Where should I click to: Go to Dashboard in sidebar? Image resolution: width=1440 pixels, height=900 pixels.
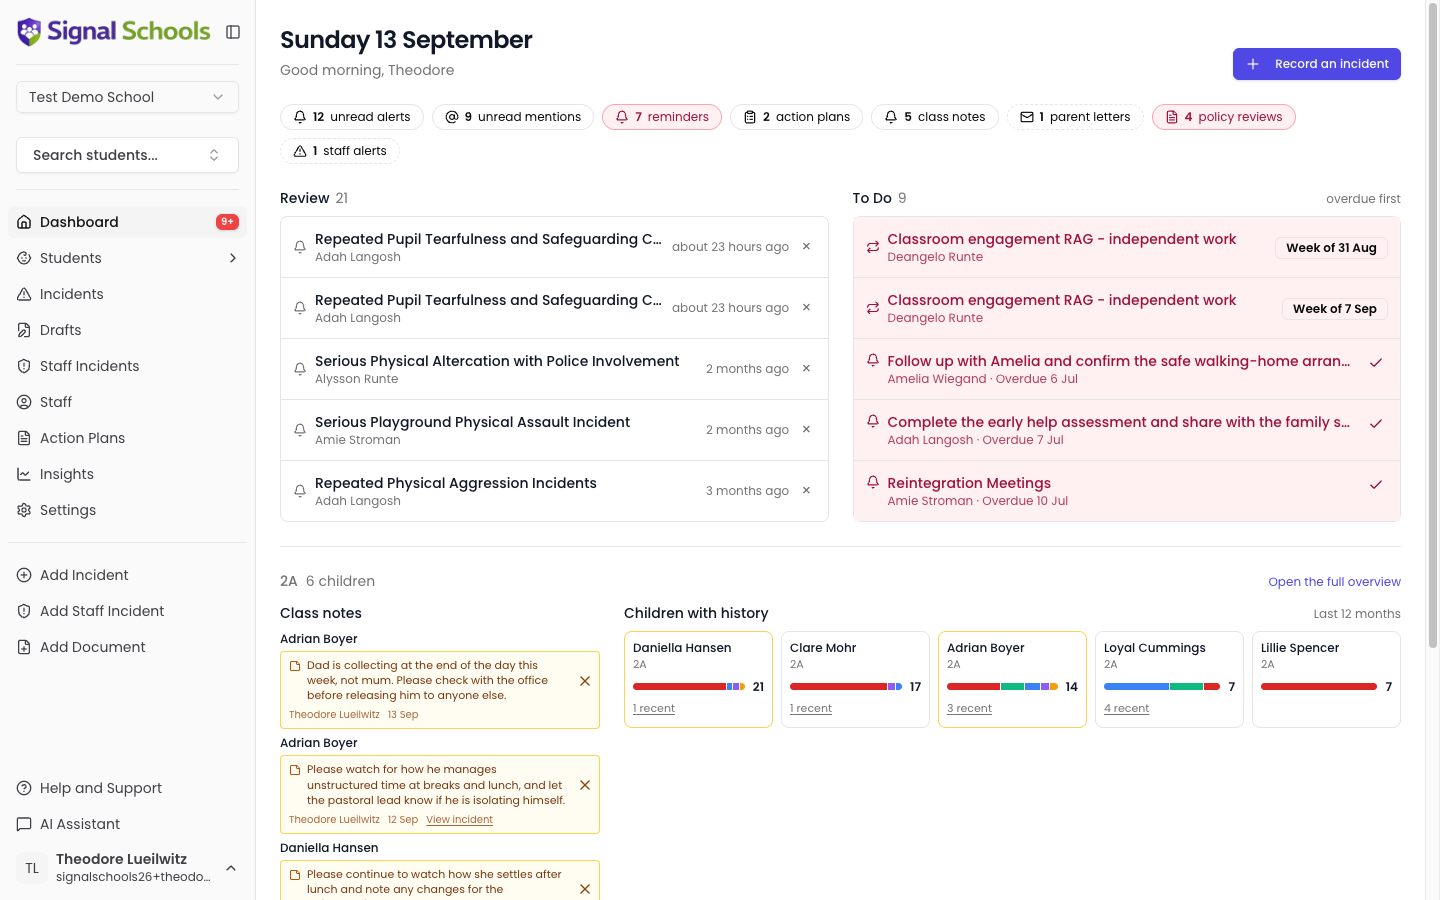(127, 222)
